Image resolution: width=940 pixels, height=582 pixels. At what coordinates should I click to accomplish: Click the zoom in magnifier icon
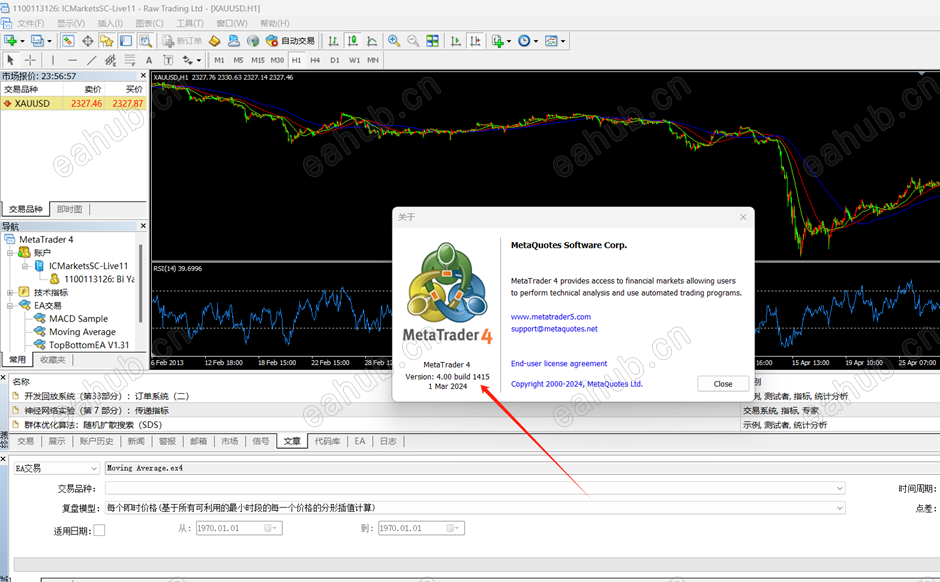point(394,41)
